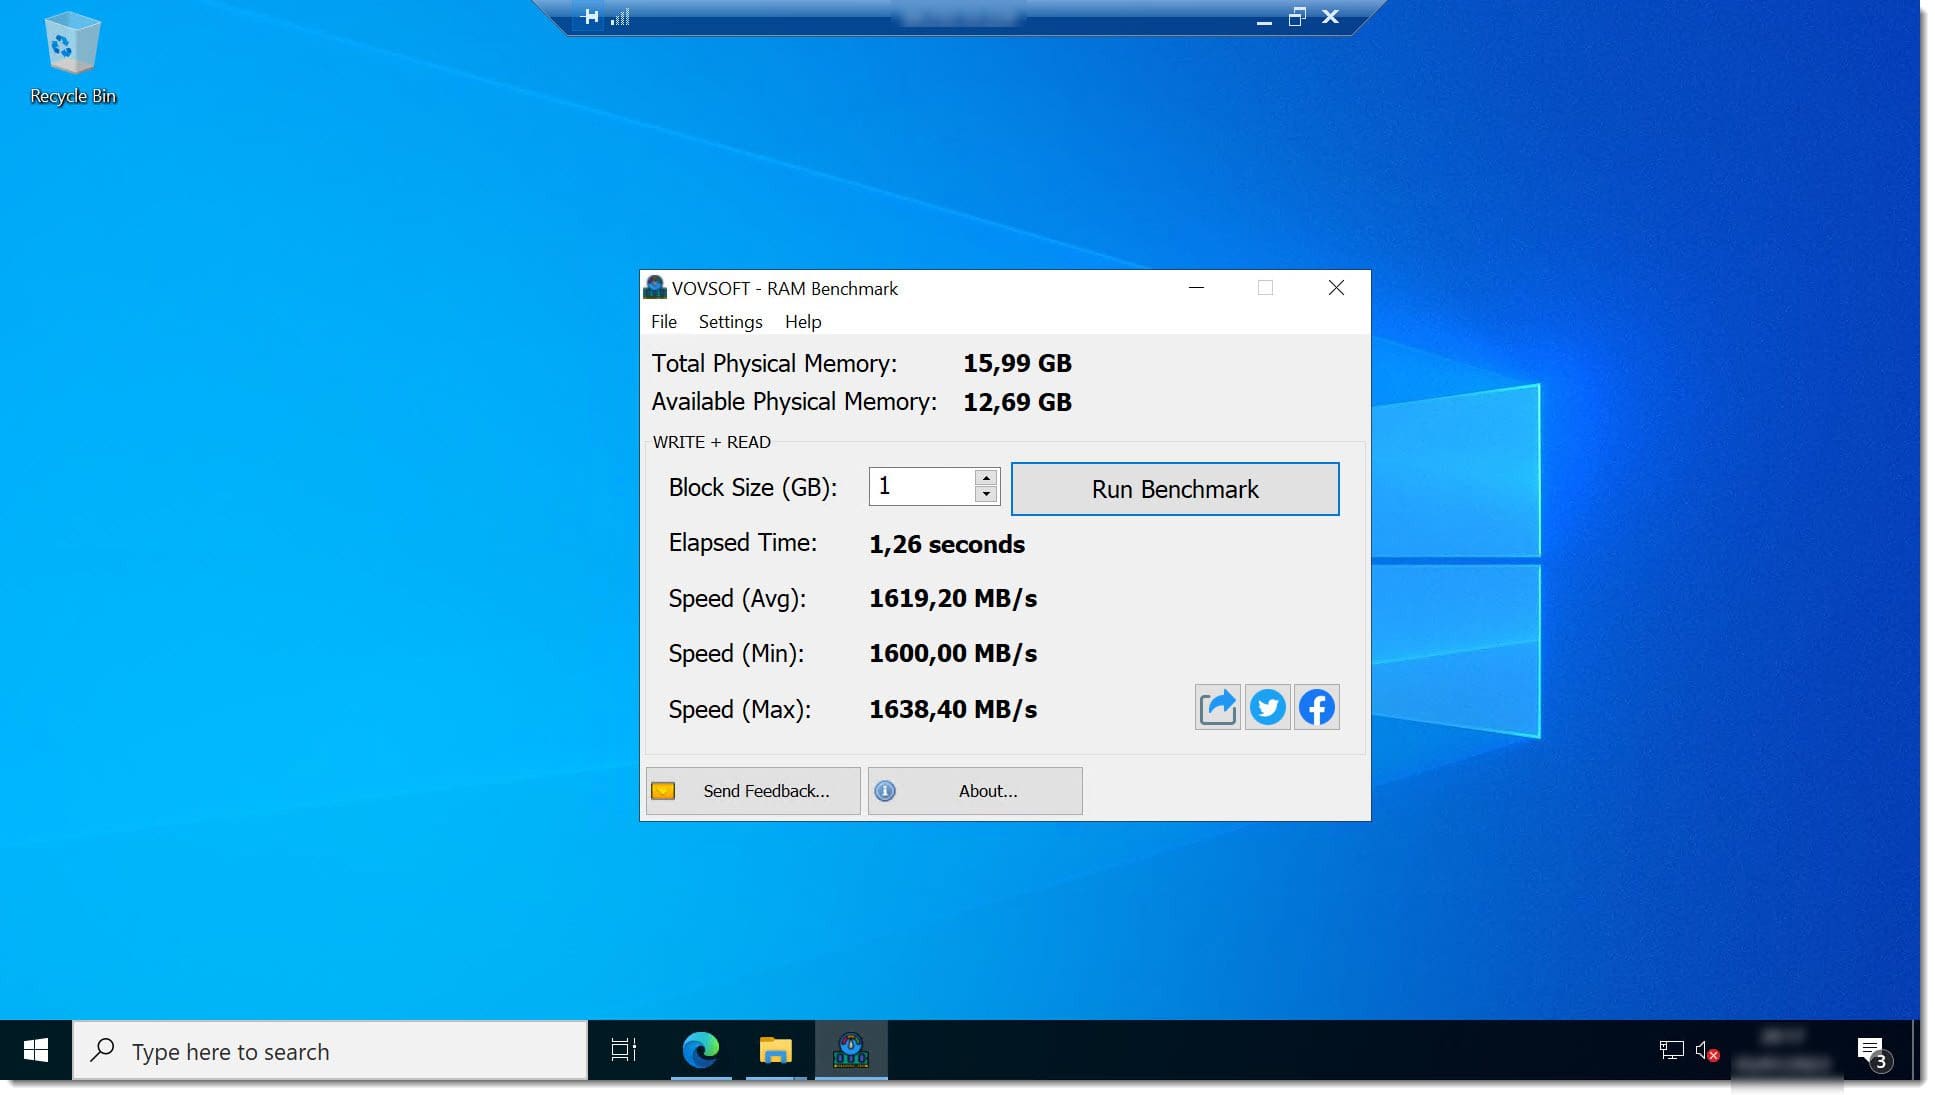Click the 1600,00 MB/s minimum speed value
Image resolution: width=1935 pixels, height=1095 pixels.
pyautogui.click(x=953, y=653)
